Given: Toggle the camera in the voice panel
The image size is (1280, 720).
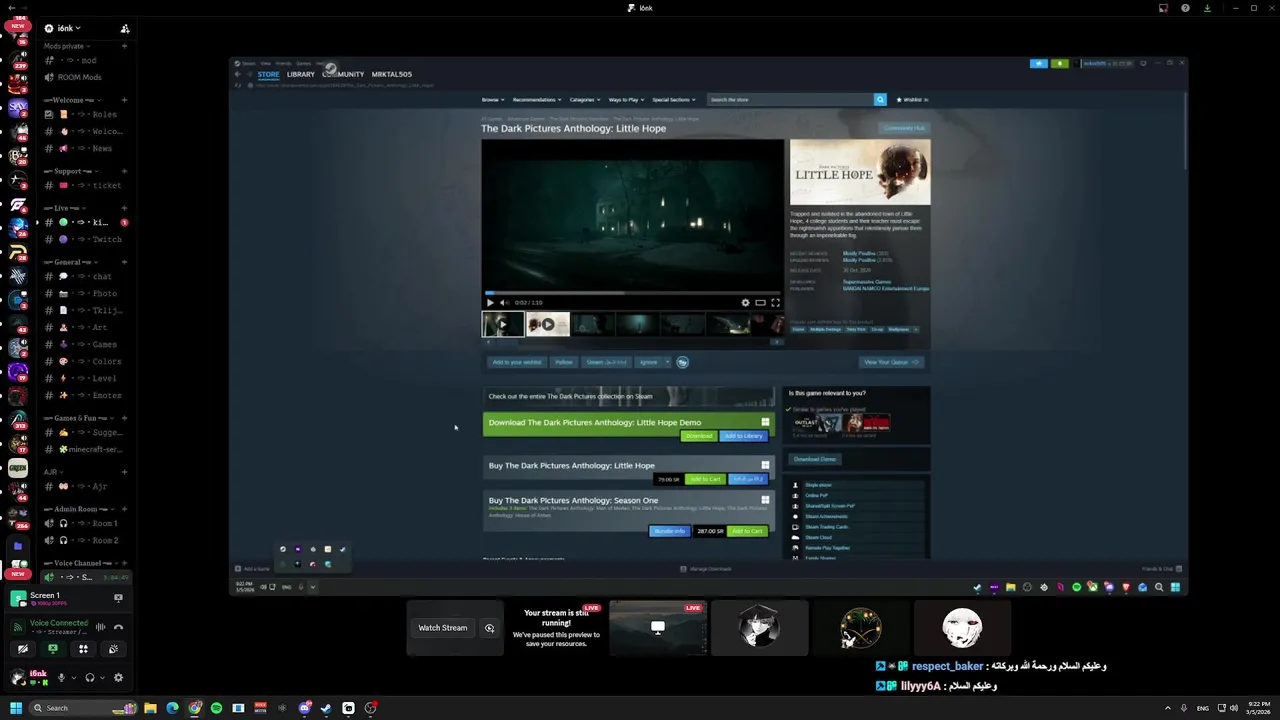Looking at the screenshot, I should click(23, 649).
